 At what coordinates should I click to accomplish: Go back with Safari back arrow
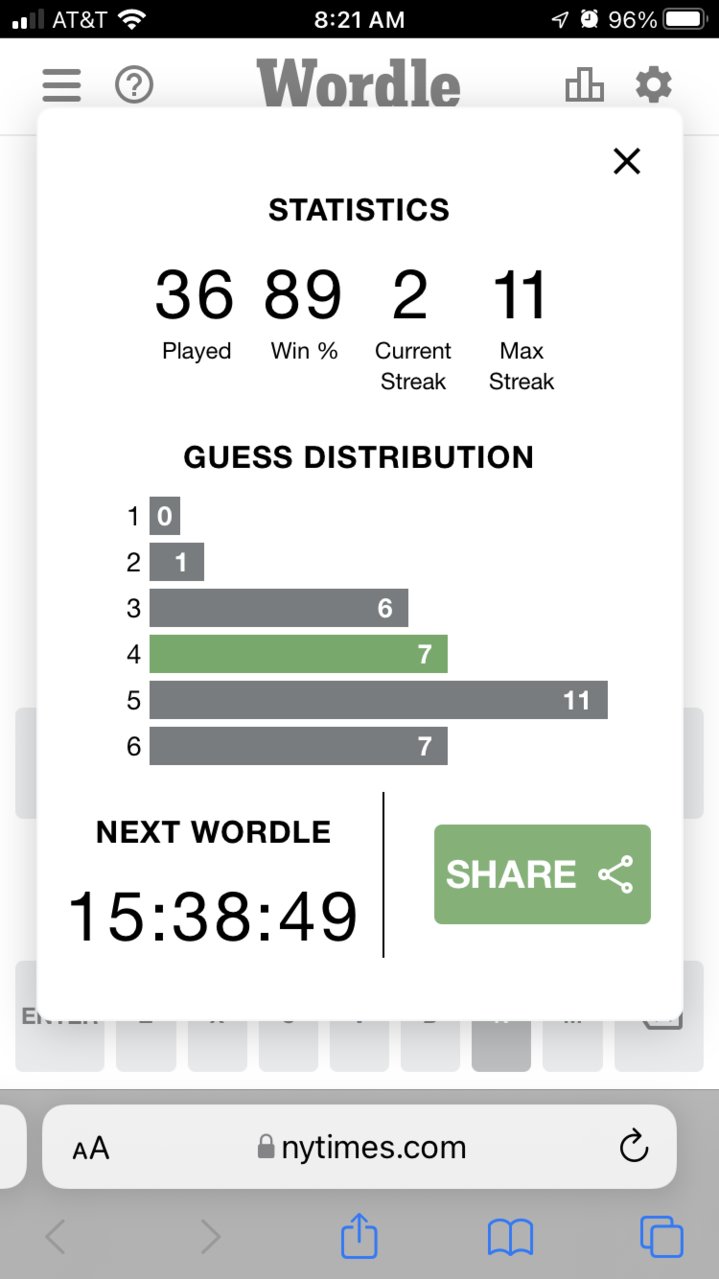tap(55, 1237)
